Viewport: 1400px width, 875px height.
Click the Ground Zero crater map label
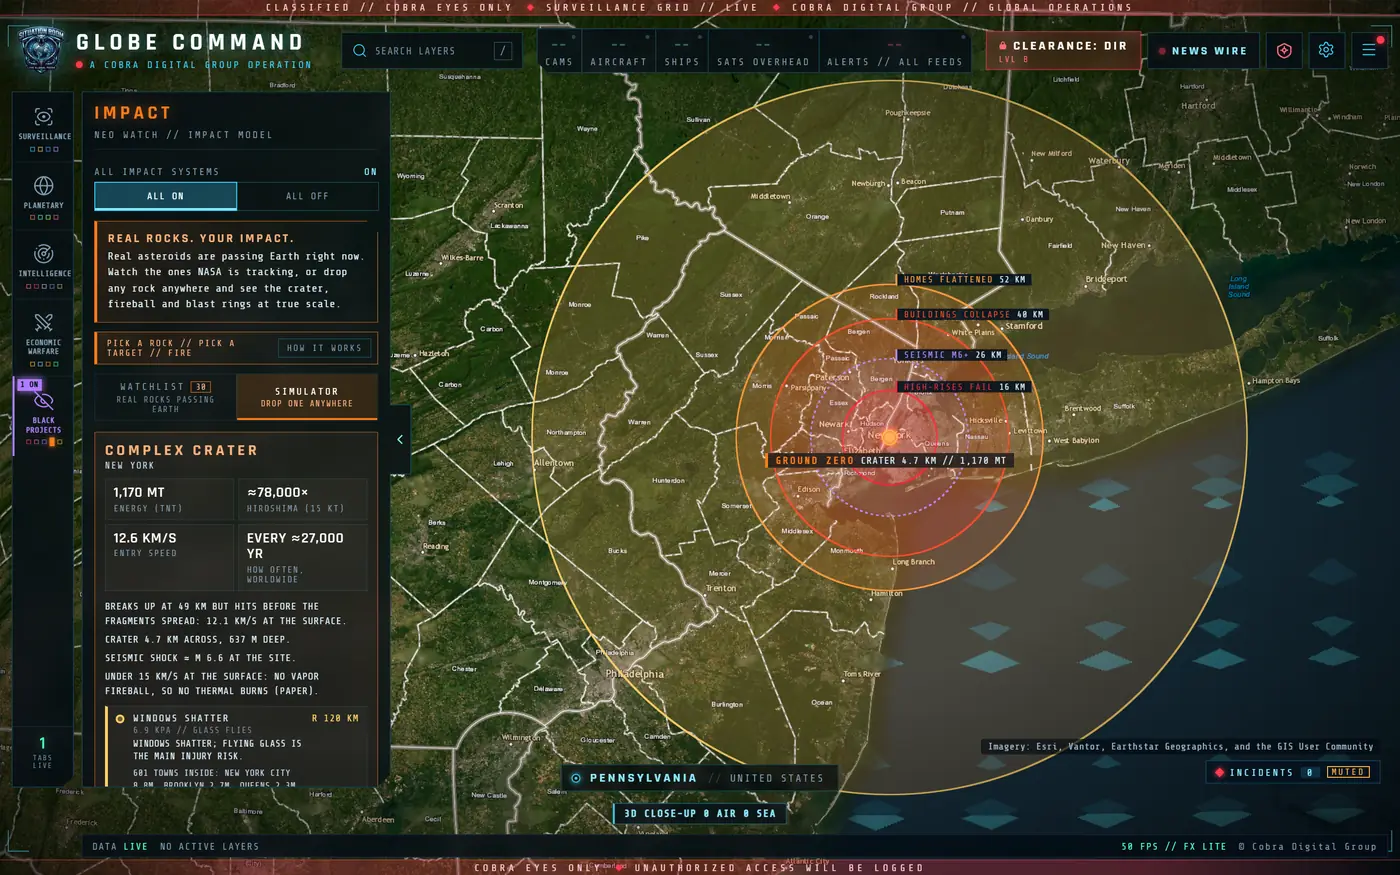890,461
